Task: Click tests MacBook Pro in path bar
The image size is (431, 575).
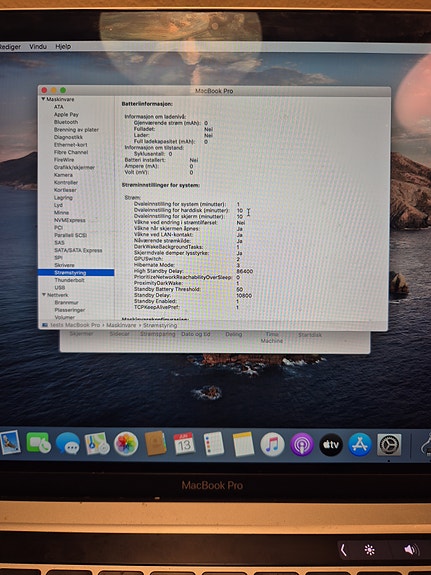Action: pos(75,325)
